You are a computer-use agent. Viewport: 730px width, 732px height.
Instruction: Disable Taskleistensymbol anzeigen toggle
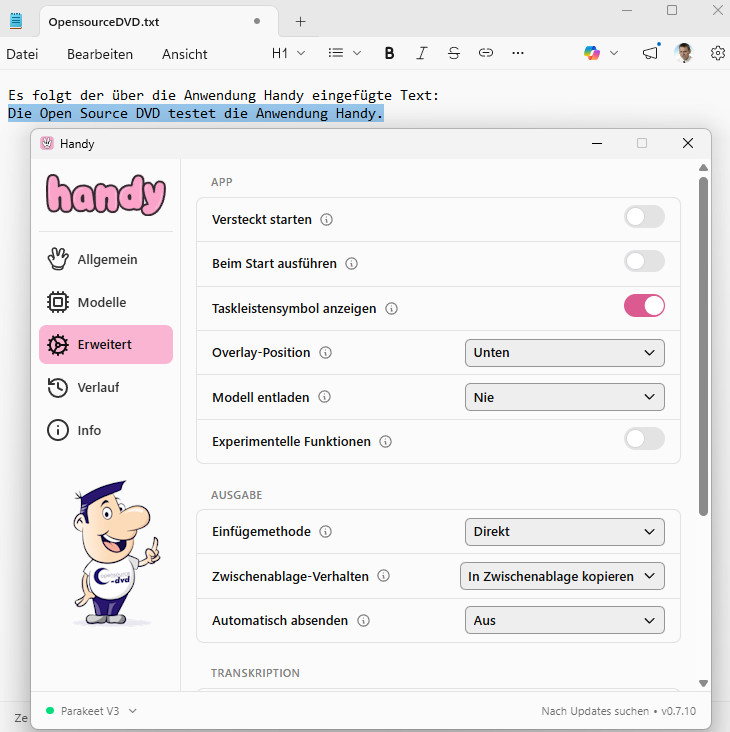pos(644,306)
